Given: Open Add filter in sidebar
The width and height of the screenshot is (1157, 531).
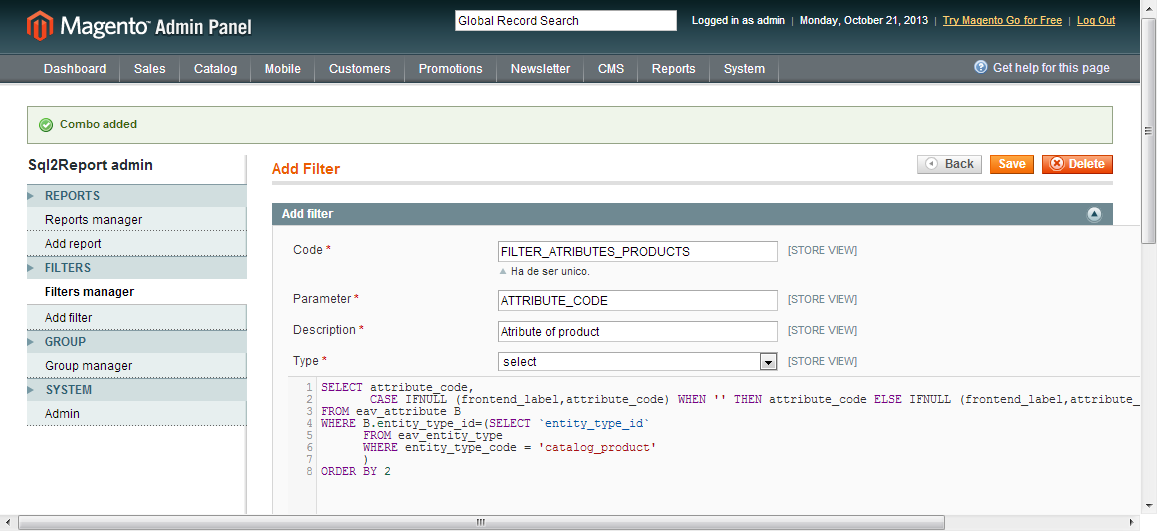Looking at the screenshot, I should pos(137,317).
